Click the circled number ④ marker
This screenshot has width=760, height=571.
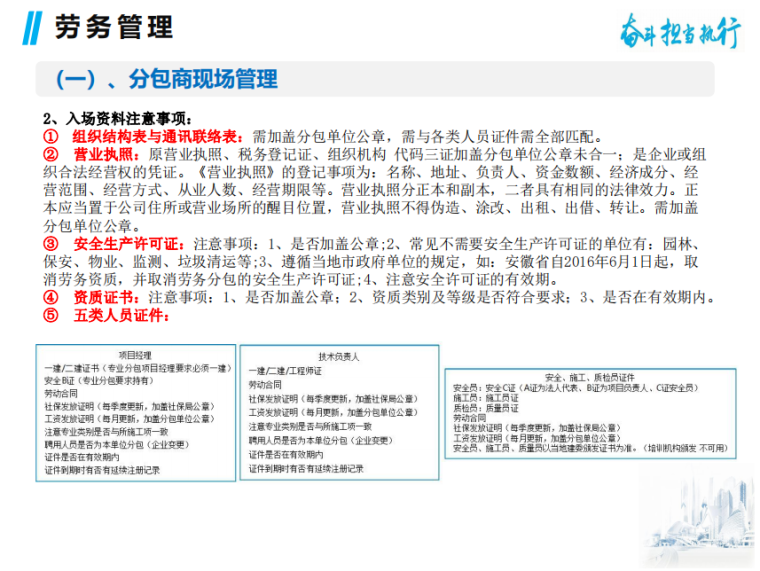point(50,297)
